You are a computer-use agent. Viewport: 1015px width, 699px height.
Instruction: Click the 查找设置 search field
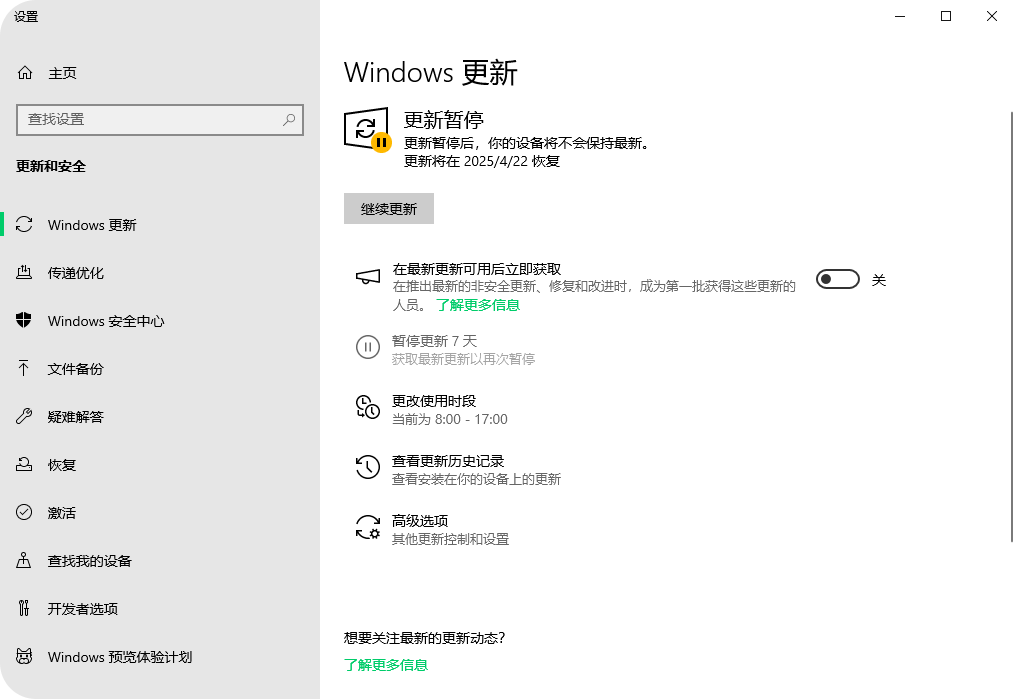click(x=160, y=120)
